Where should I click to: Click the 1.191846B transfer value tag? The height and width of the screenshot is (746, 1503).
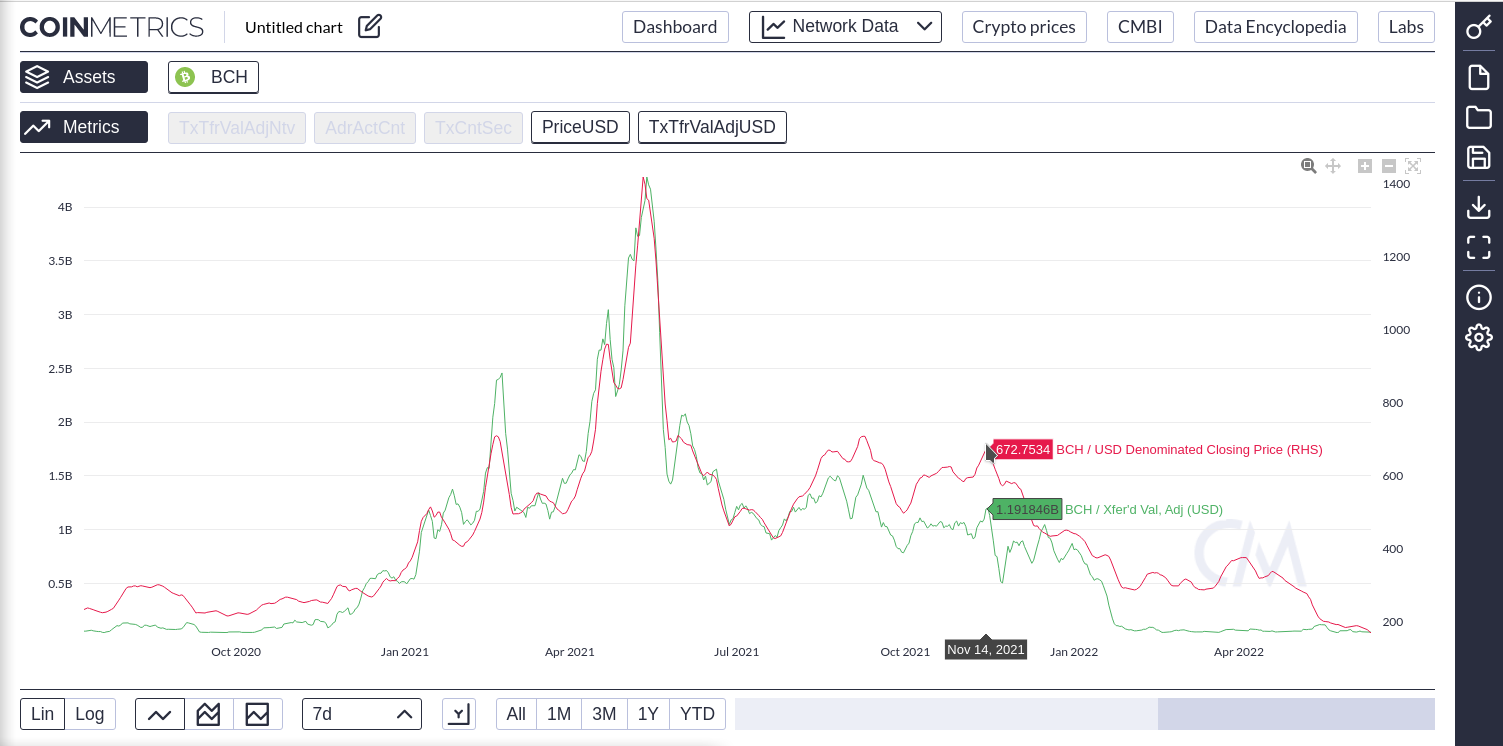1027,509
